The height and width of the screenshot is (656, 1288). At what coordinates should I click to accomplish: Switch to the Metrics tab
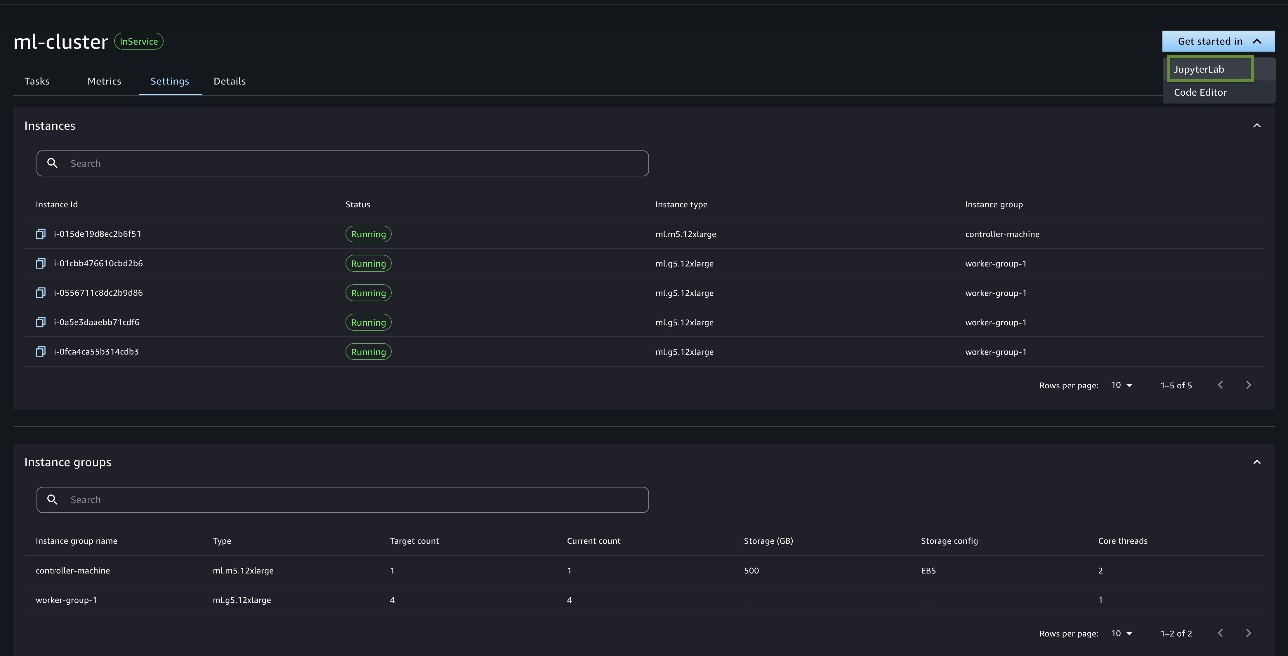[104, 81]
